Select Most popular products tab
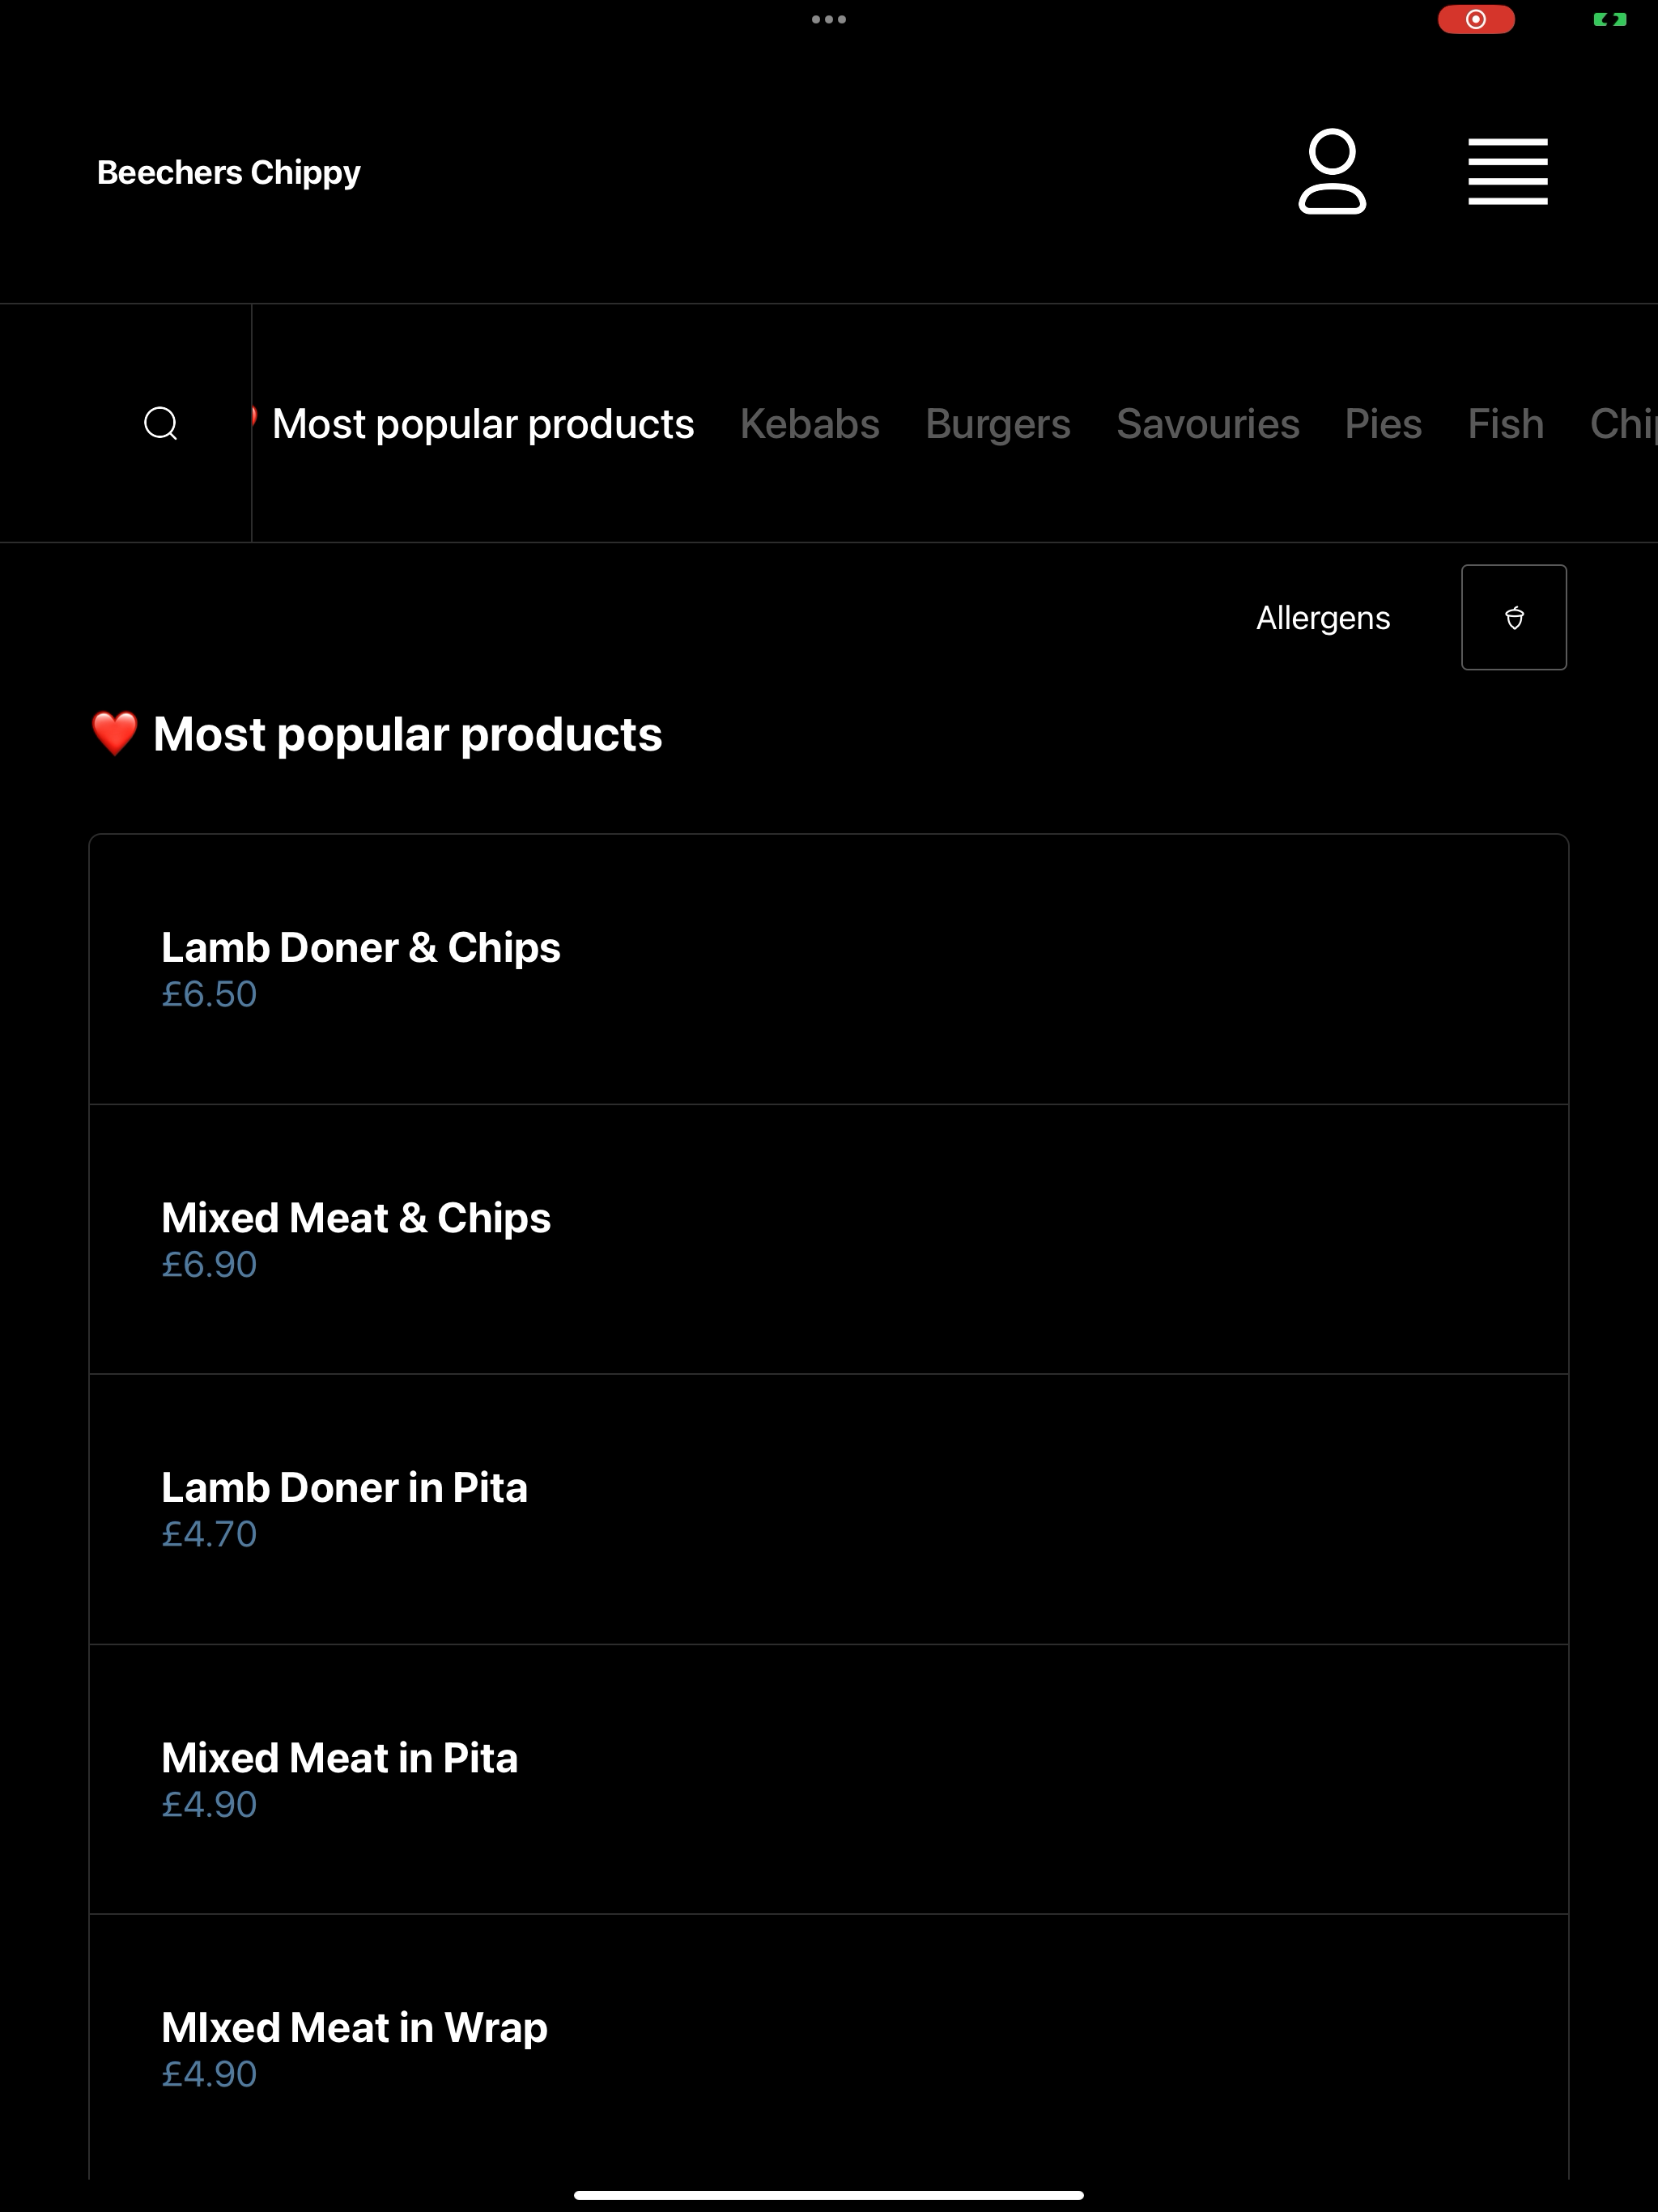 point(483,424)
